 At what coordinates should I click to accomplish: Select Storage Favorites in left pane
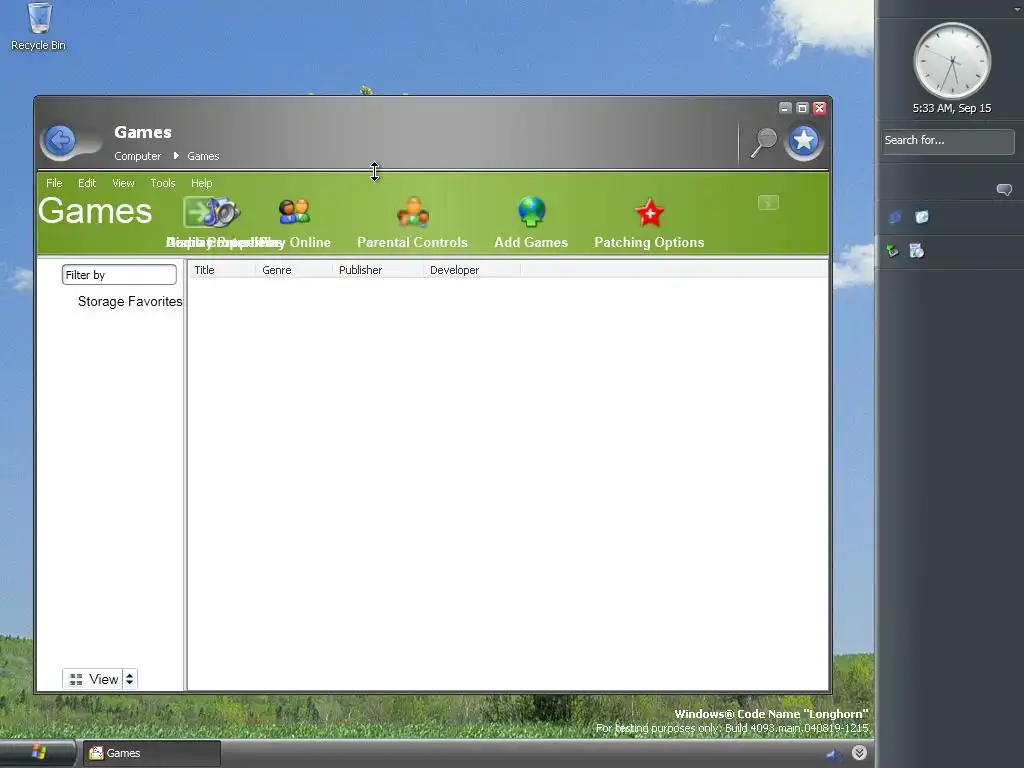pyautogui.click(x=130, y=302)
